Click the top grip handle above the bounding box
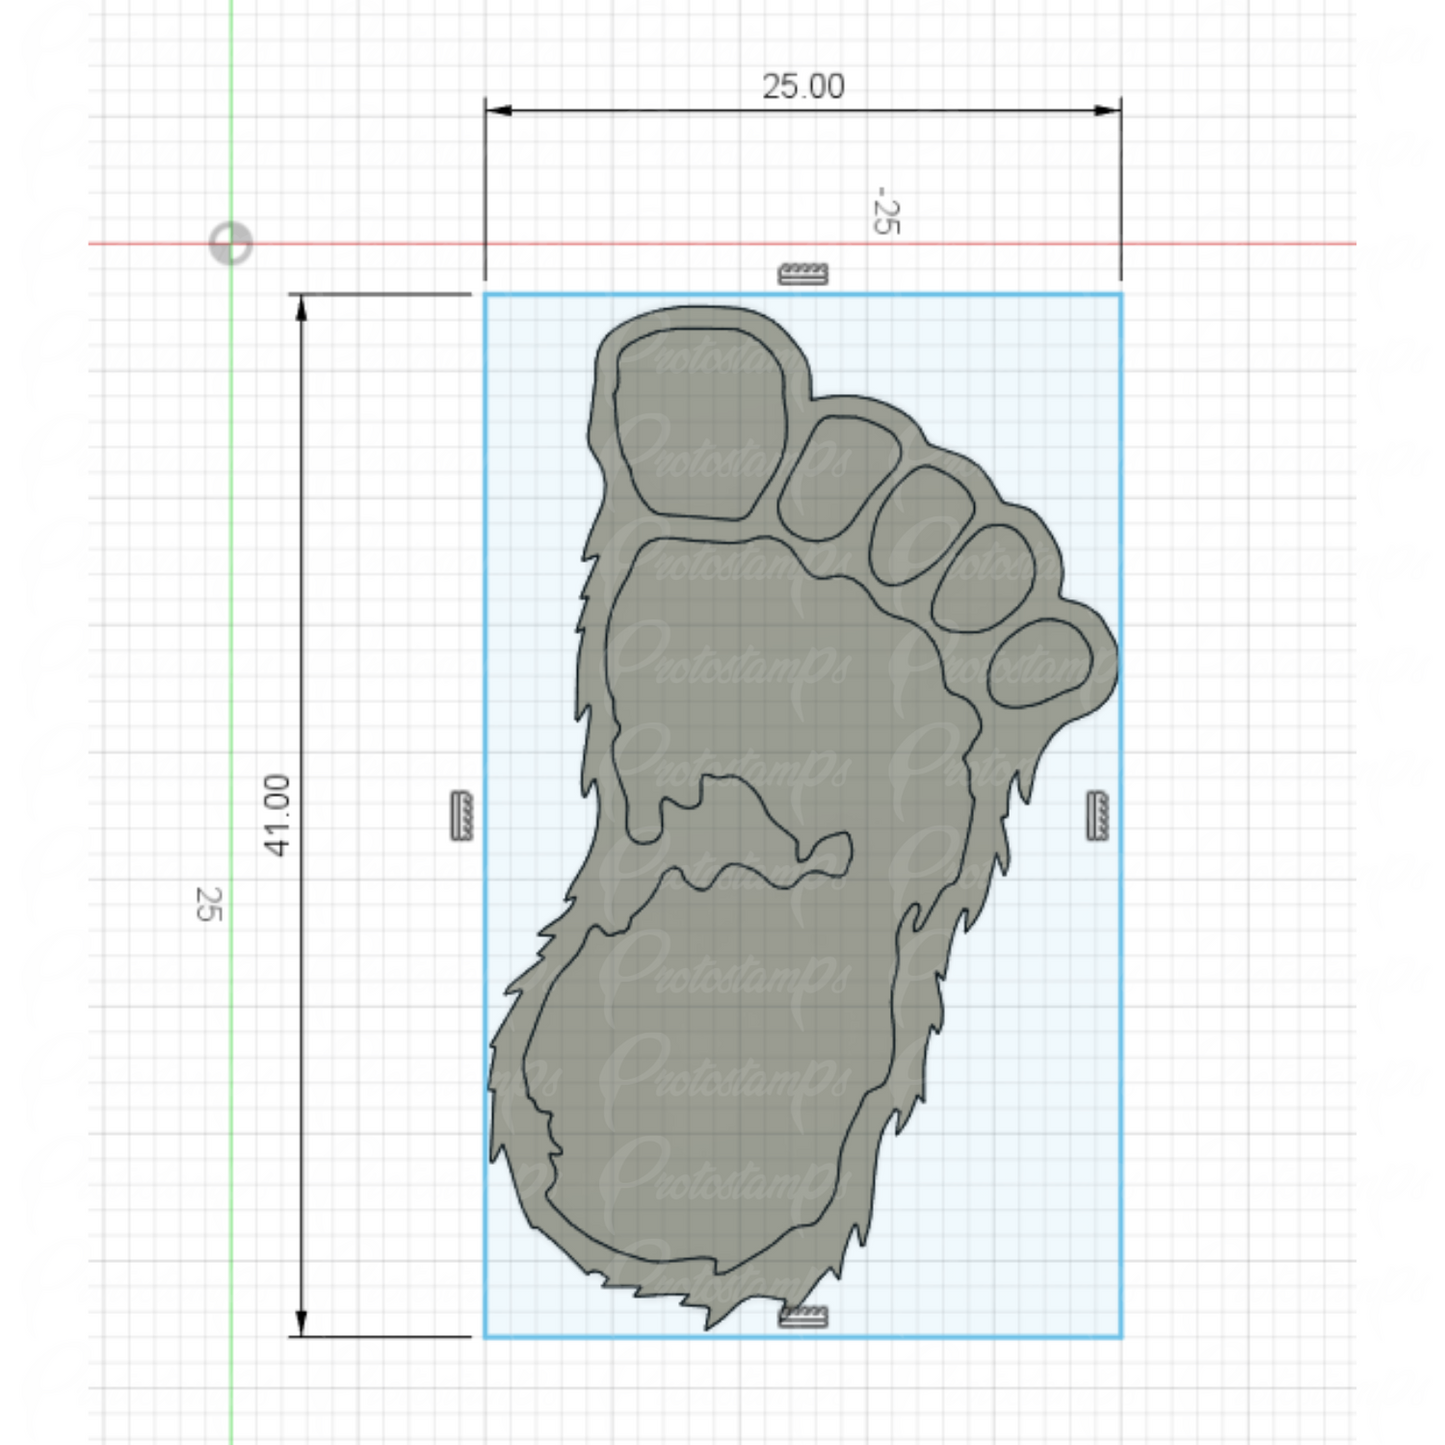 [801, 273]
